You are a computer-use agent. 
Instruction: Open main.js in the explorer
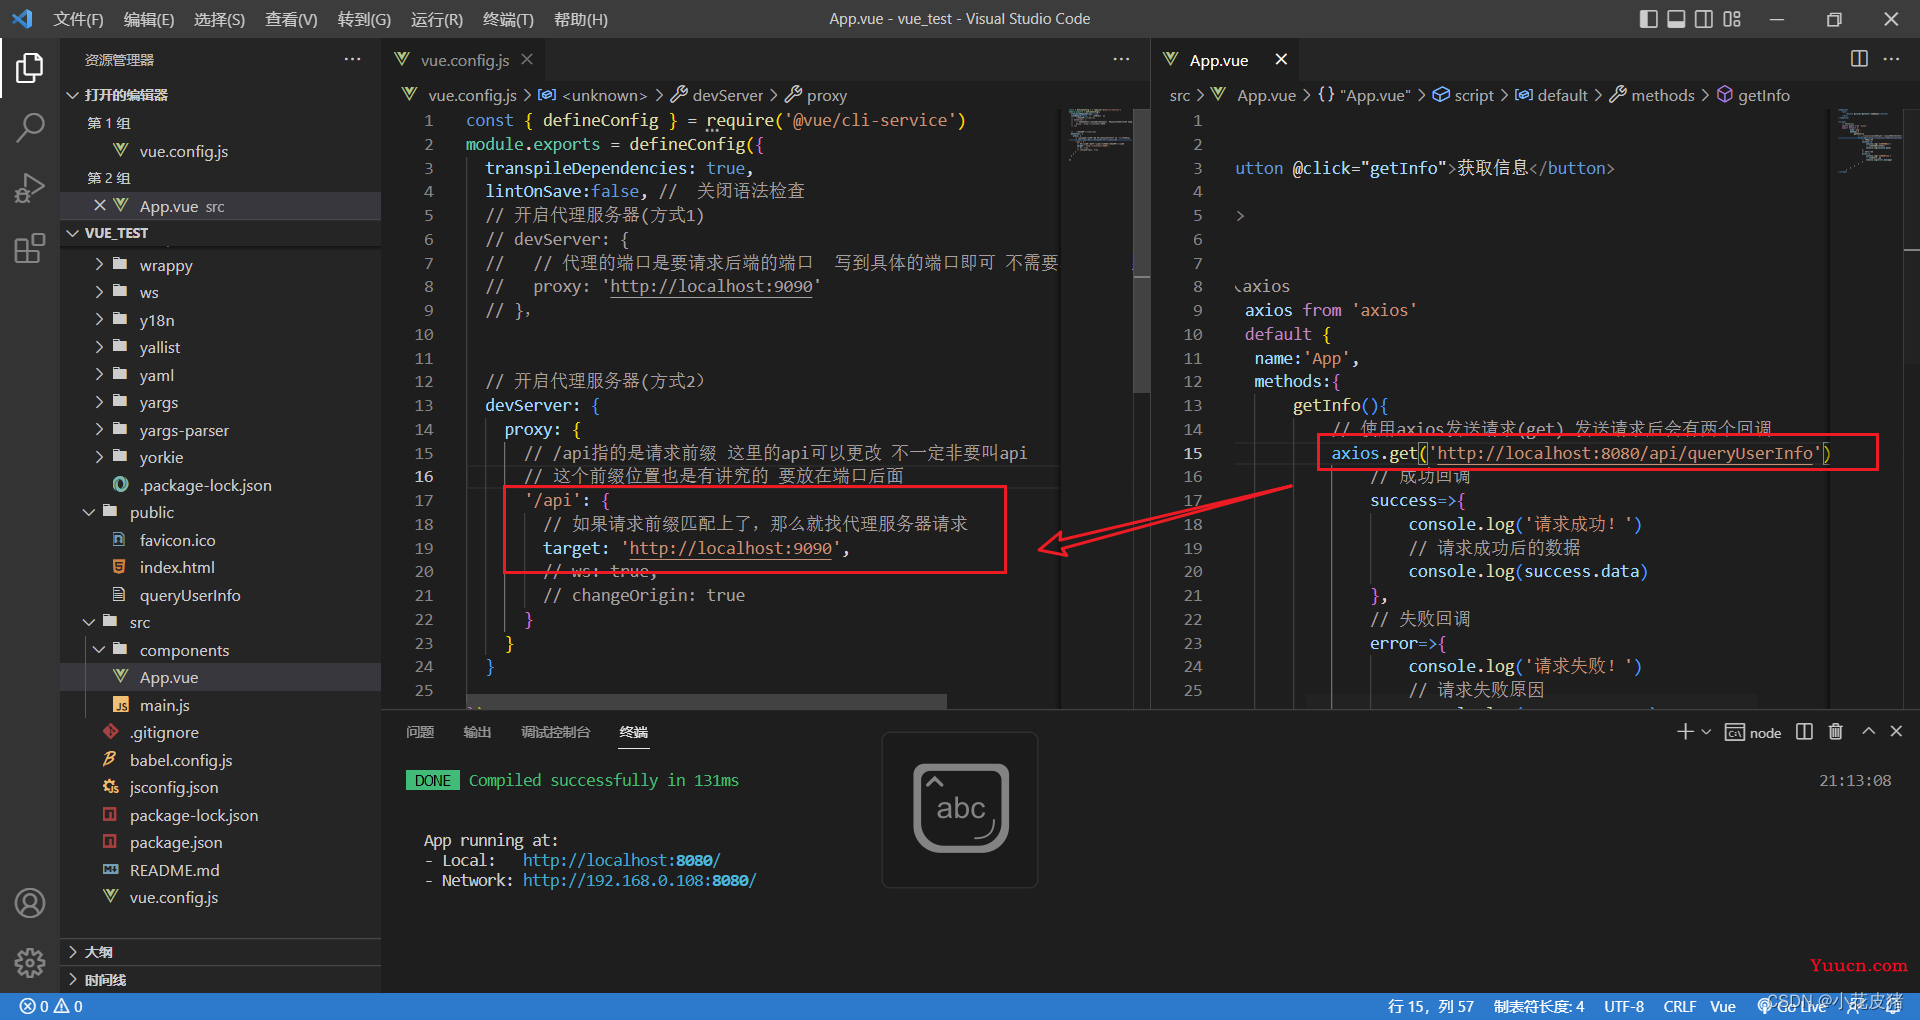click(164, 705)
